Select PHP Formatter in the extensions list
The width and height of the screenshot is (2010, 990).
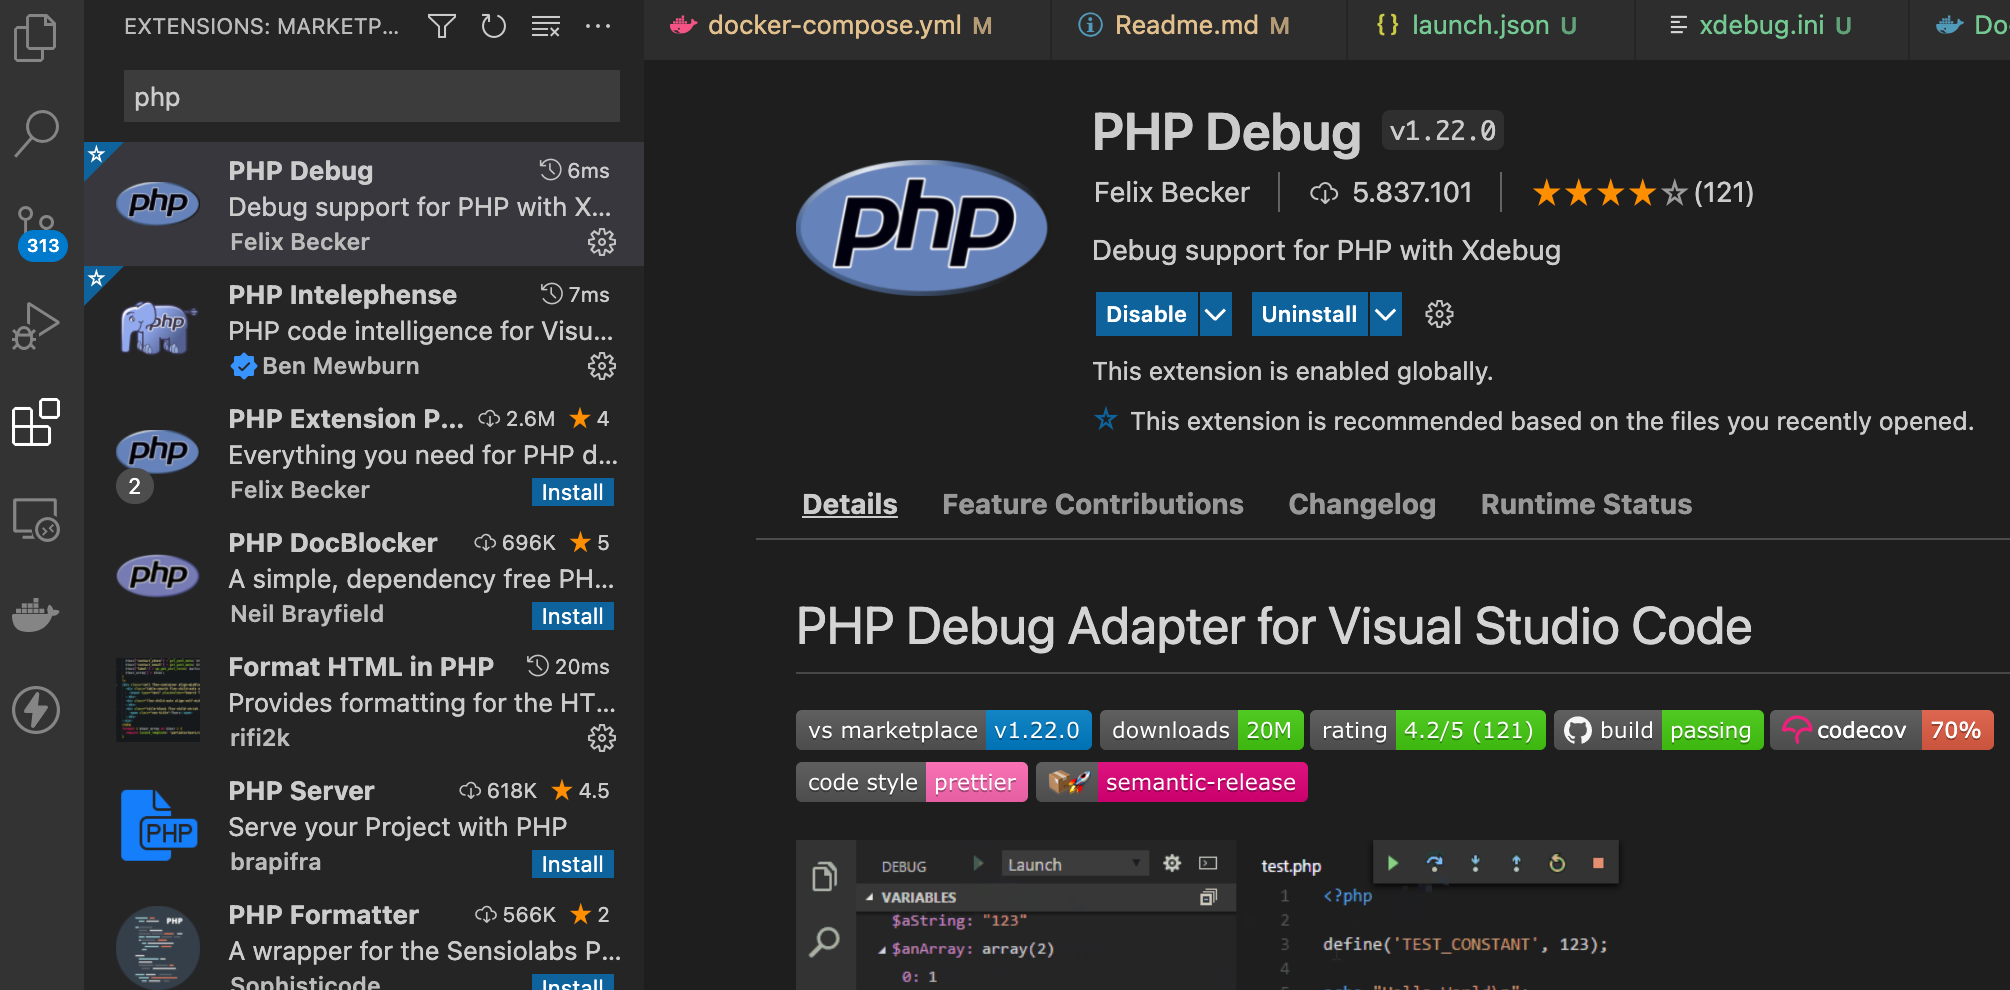(364, 938)
